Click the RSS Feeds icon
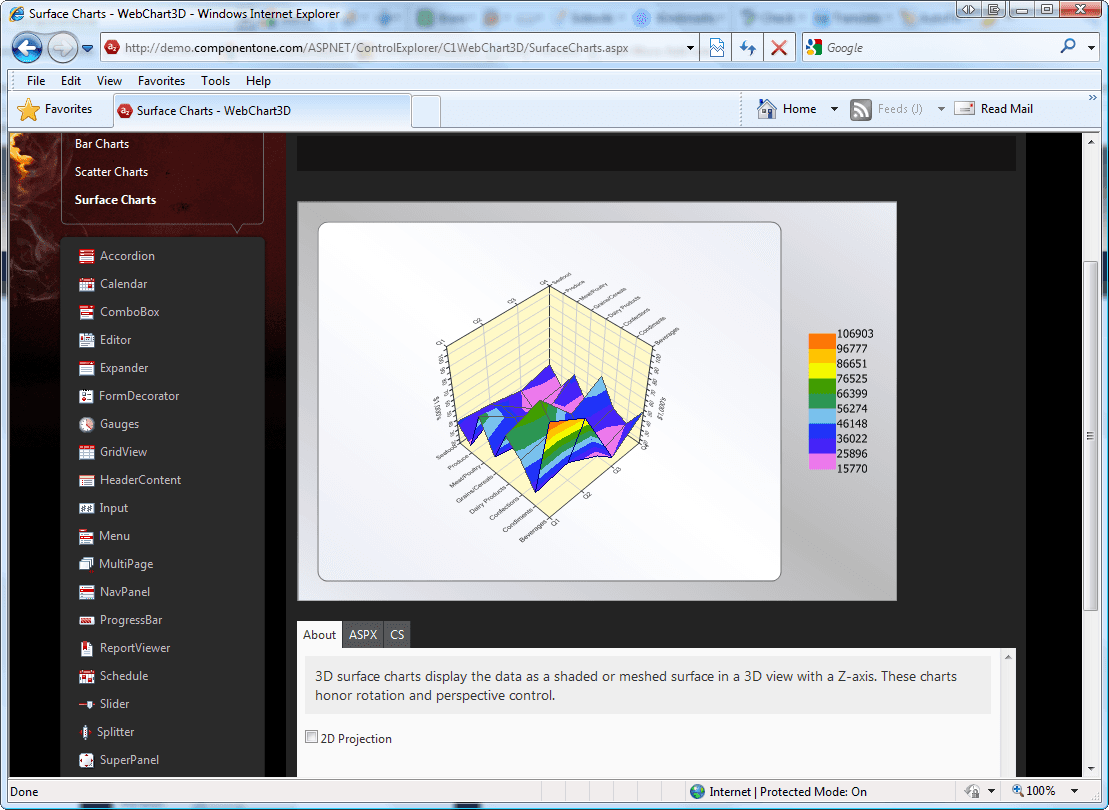 point(861,110)
